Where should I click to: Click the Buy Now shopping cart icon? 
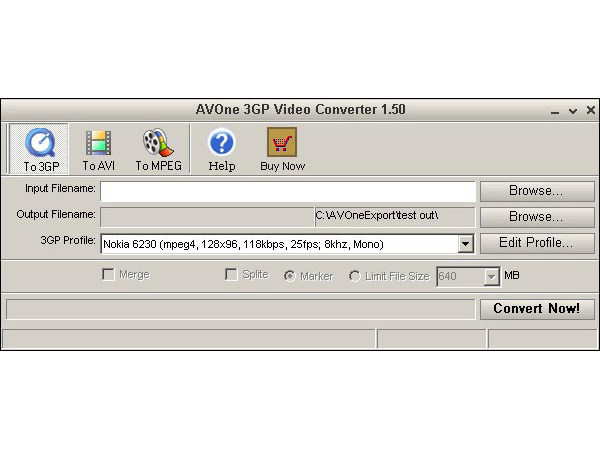click(x=282, y=149)
